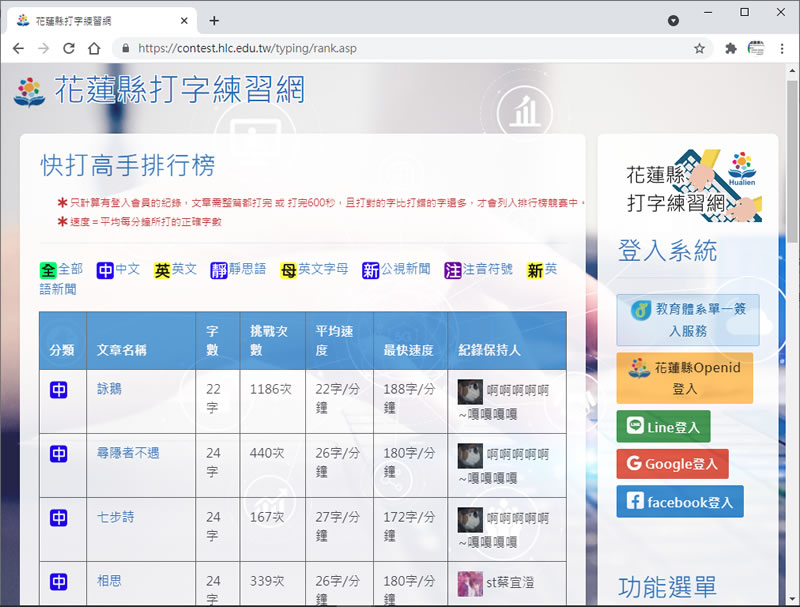Image resolution: width=800 pixels, height=607 pixels.
Task: Click the browser back arrow
Action: pos(18,48)
